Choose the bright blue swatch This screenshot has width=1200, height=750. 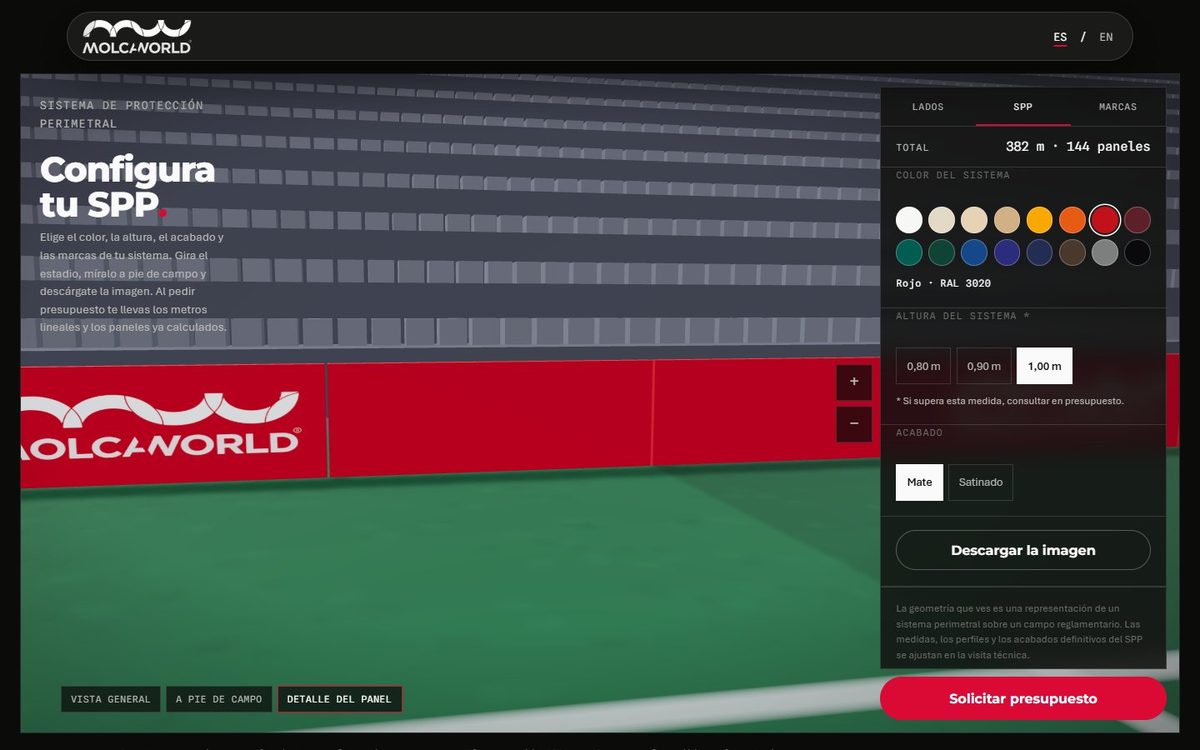click(x=974, y=252)
